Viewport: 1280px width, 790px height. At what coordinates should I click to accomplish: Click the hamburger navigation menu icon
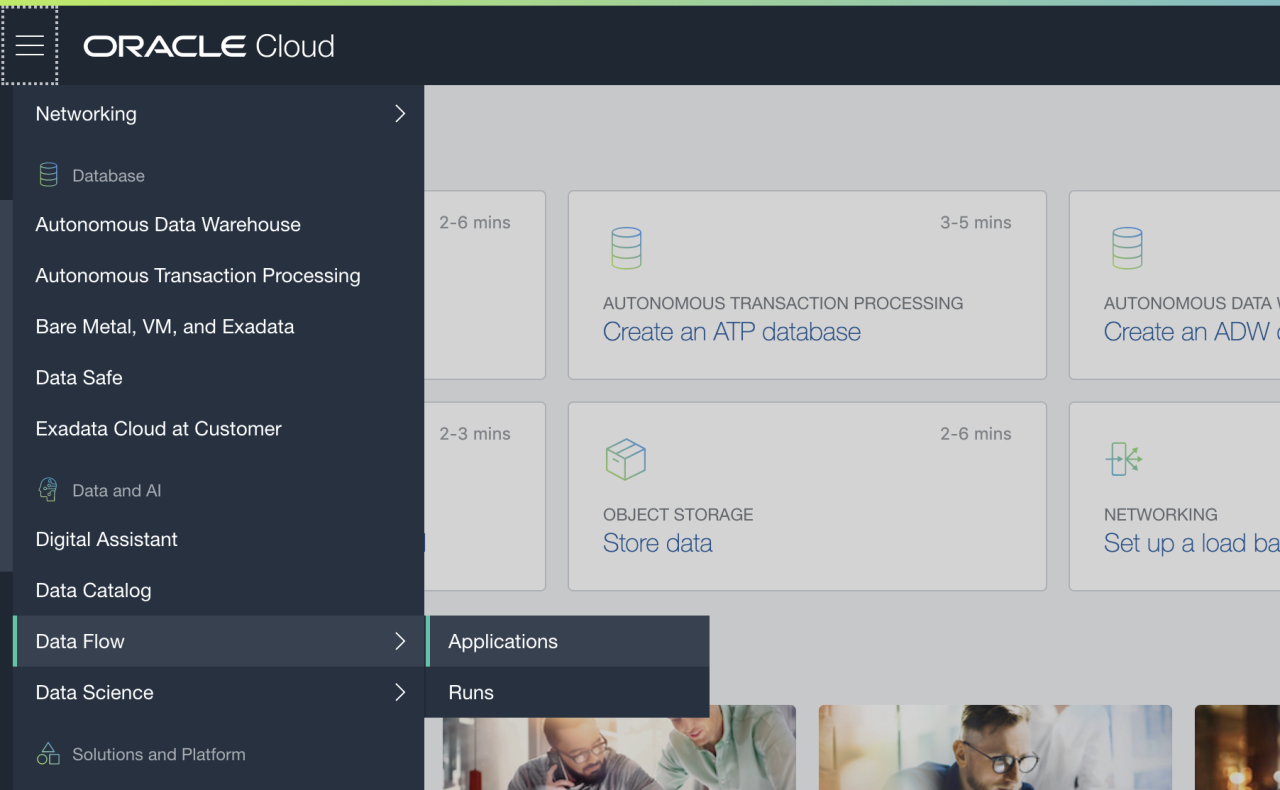(30, 45)
